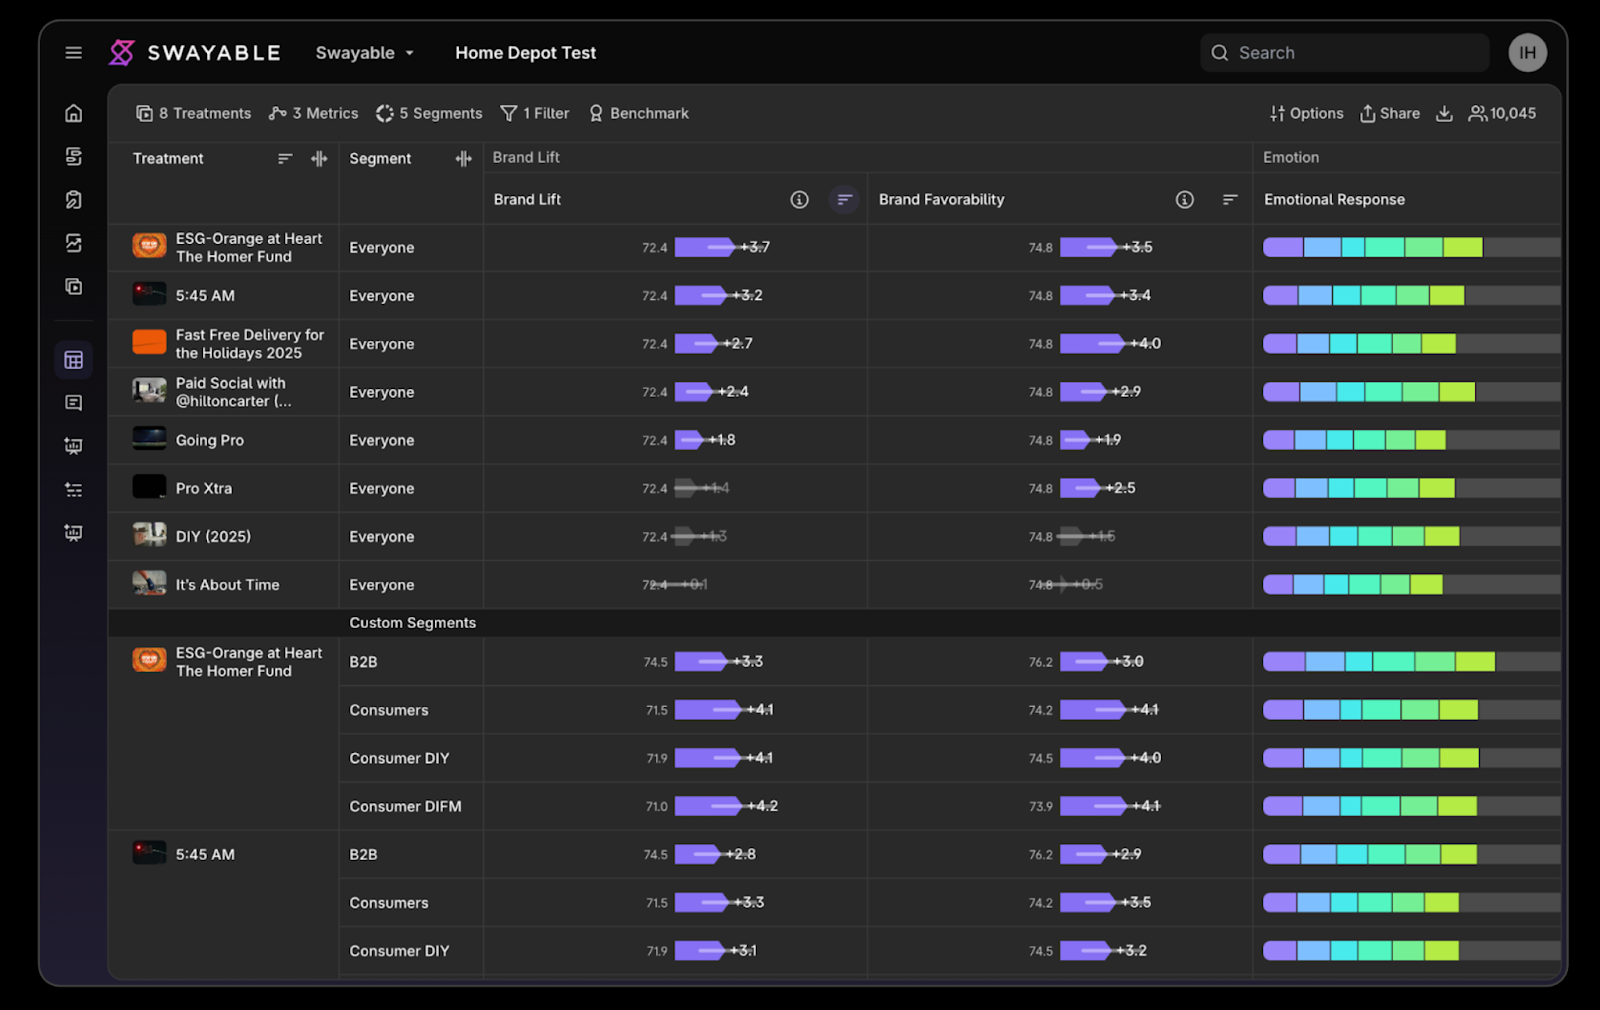
Task: Toggle Brand Lift column sort
Action: click(844, 200)
